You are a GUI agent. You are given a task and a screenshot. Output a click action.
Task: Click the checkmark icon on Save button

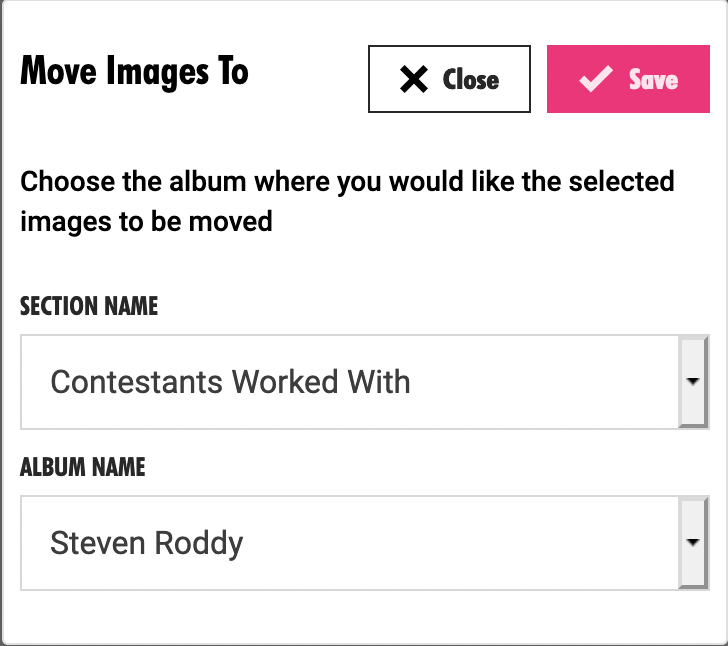point(596,80)
